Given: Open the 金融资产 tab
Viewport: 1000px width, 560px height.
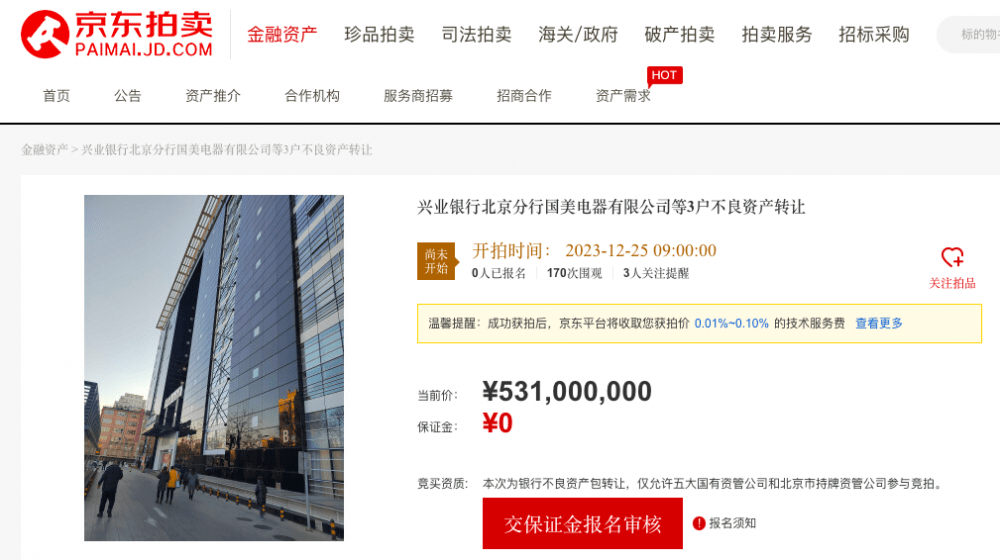Looking at the screenshot, I should [x=282, y=34].
